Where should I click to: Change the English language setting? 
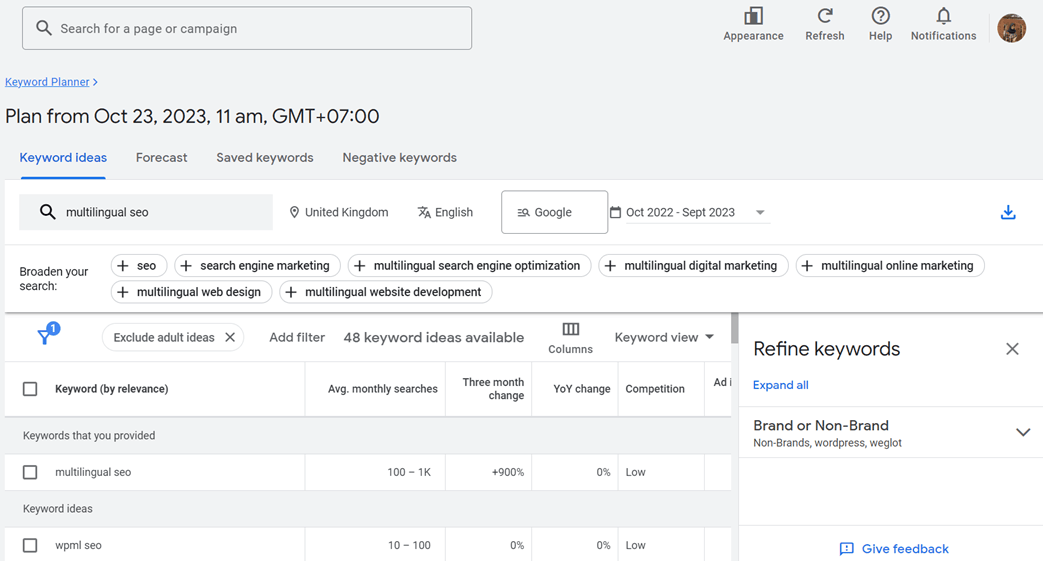pos(445,212)
